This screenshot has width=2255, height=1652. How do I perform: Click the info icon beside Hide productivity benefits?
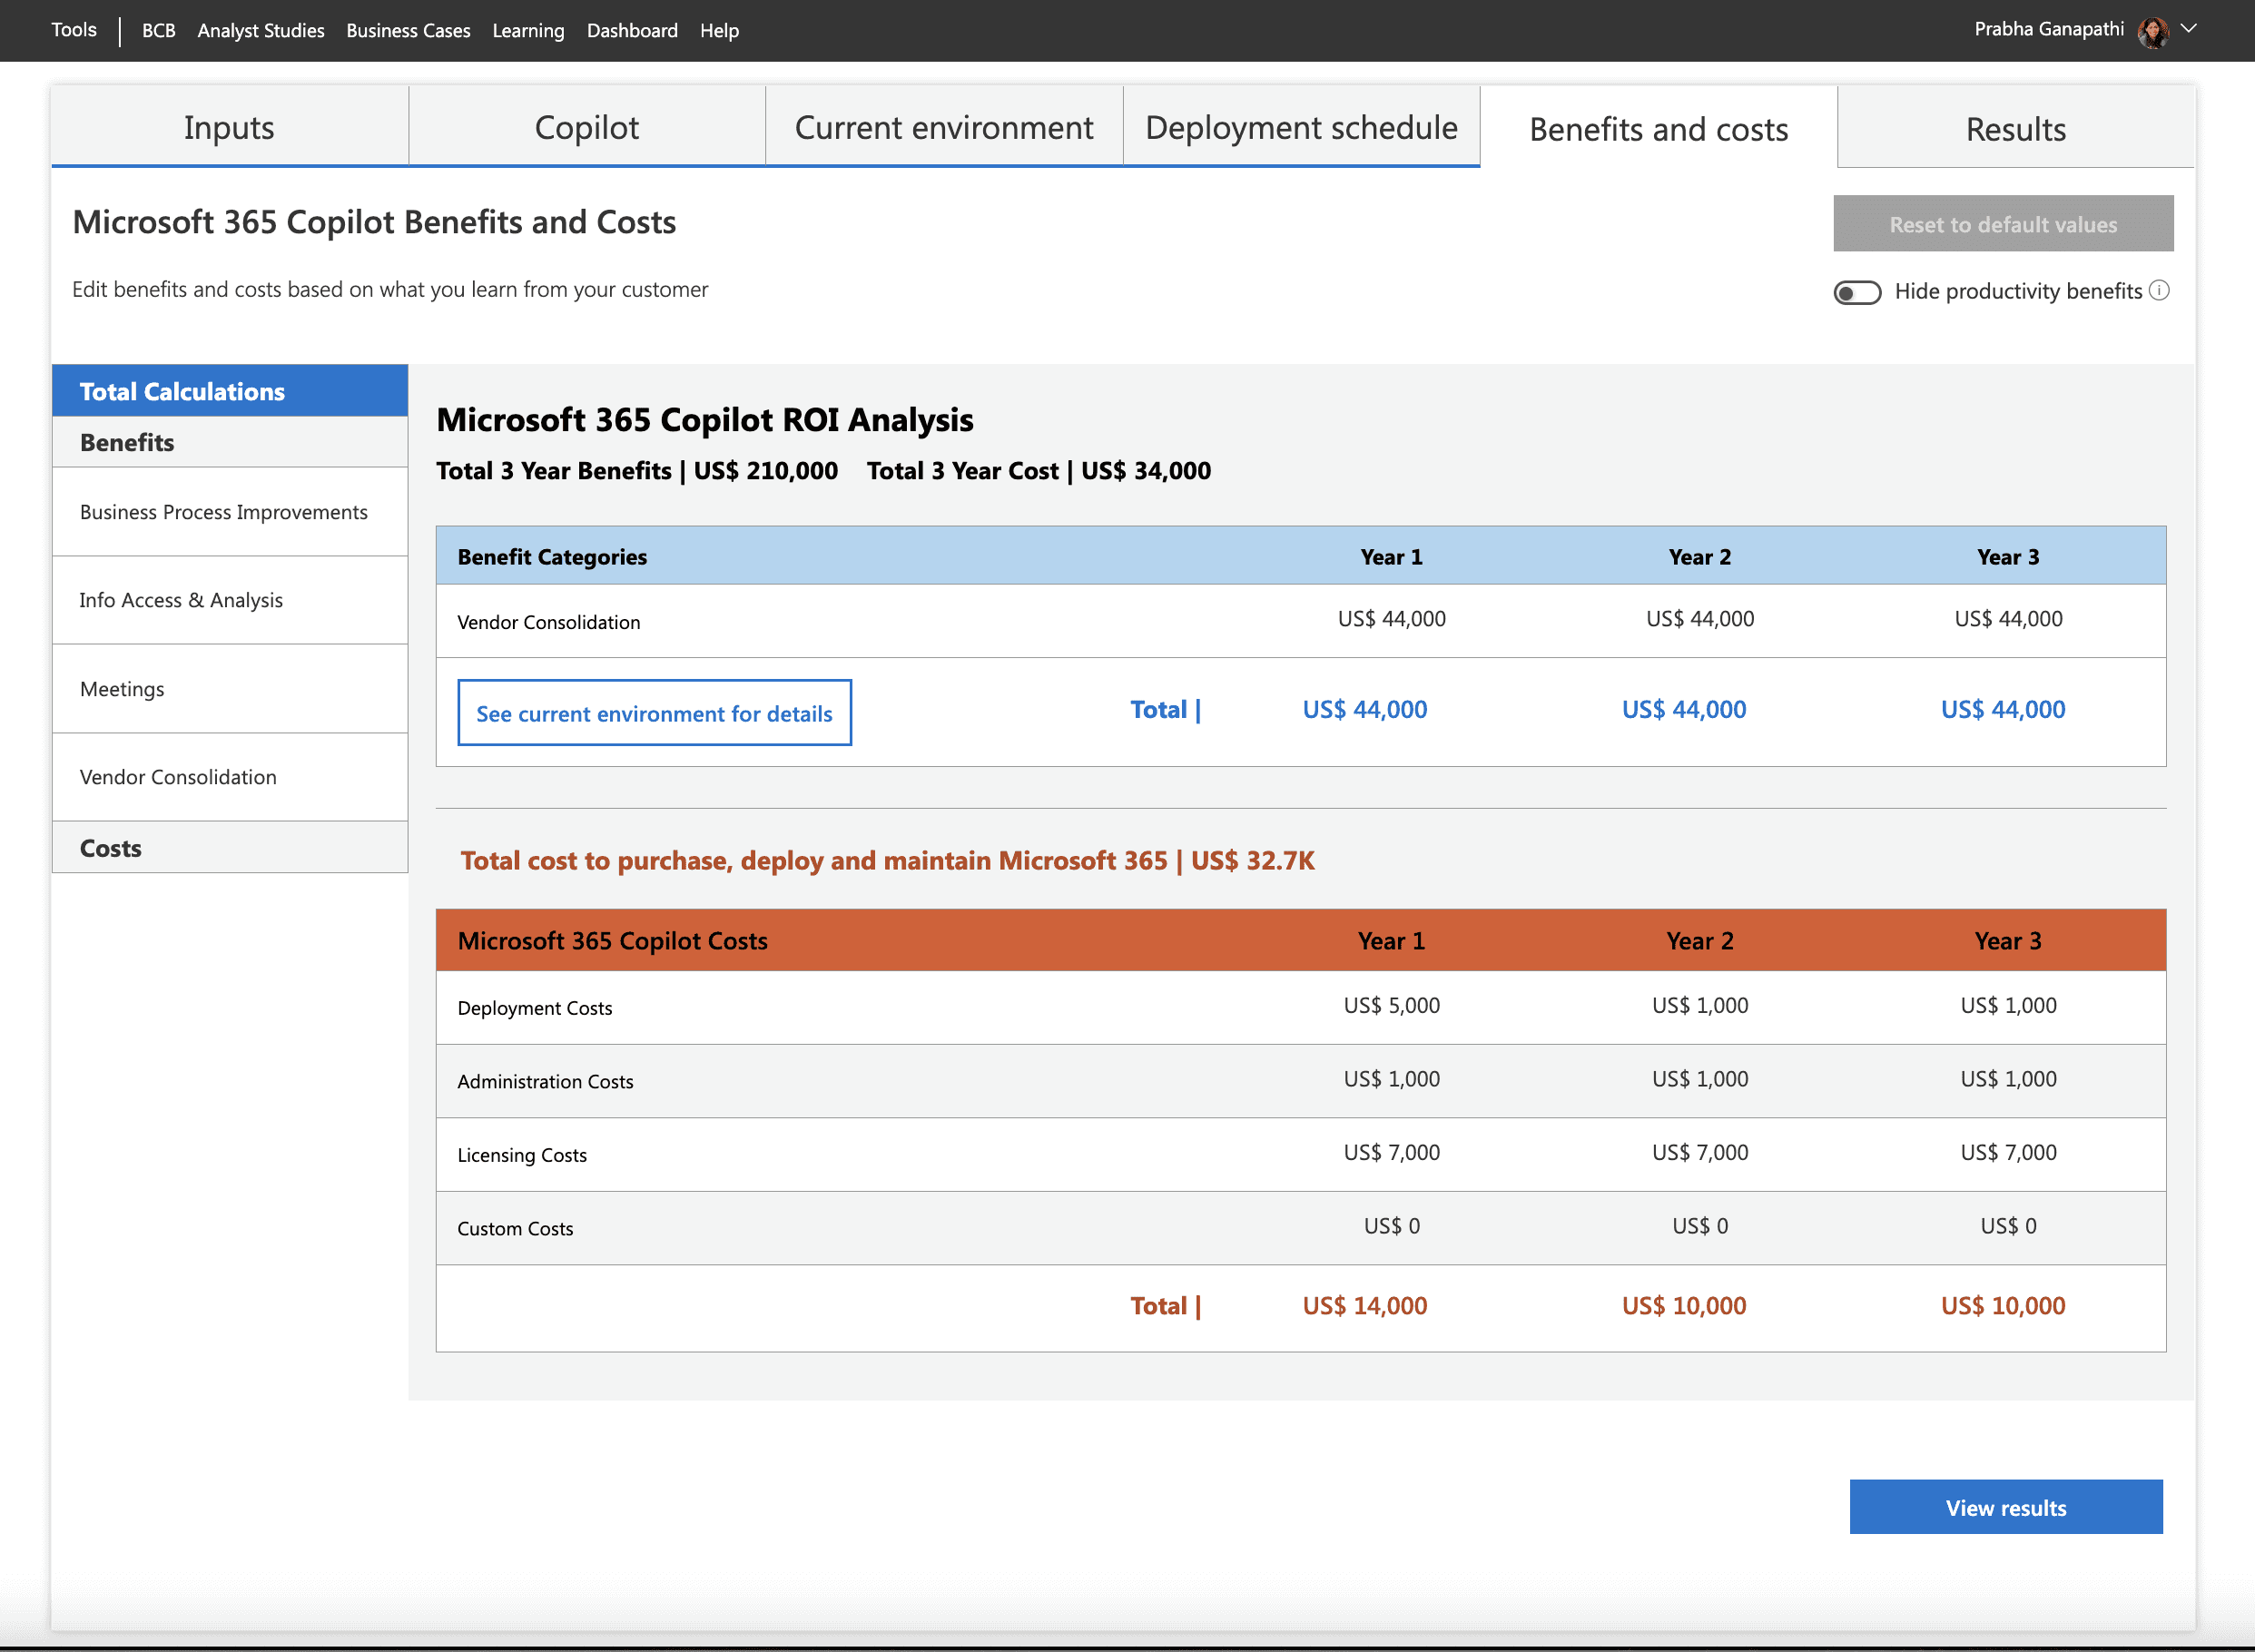(x=2159, y=290)
